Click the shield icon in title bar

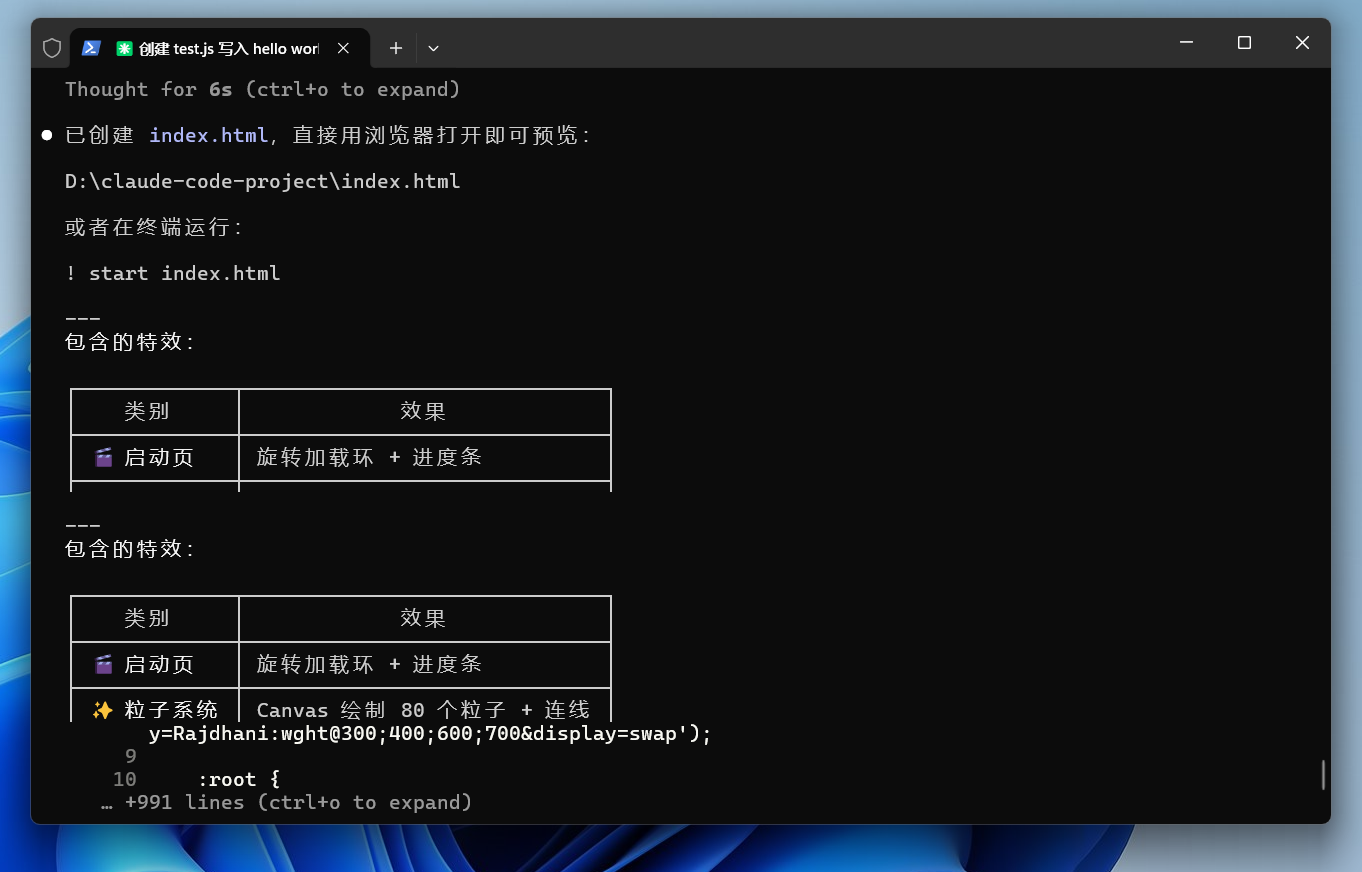click(52, 47)
